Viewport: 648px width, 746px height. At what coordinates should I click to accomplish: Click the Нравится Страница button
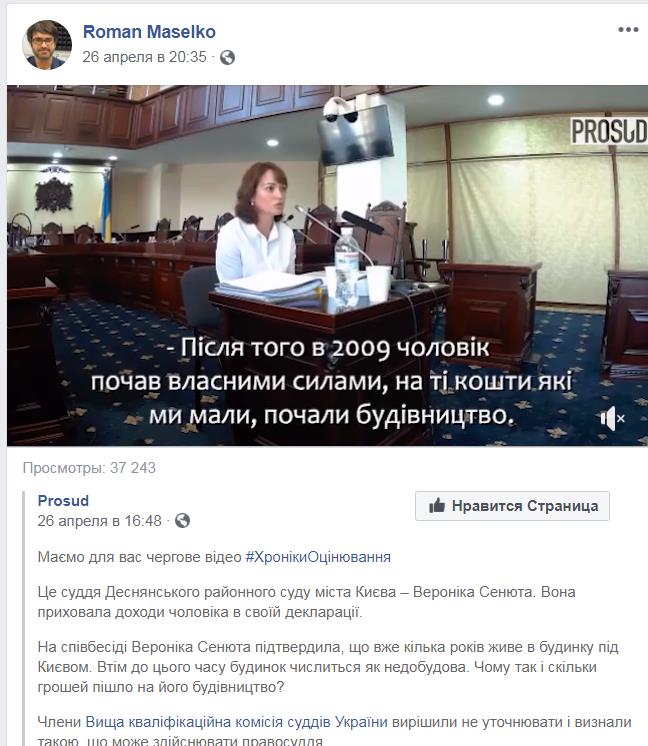(512, 506)
